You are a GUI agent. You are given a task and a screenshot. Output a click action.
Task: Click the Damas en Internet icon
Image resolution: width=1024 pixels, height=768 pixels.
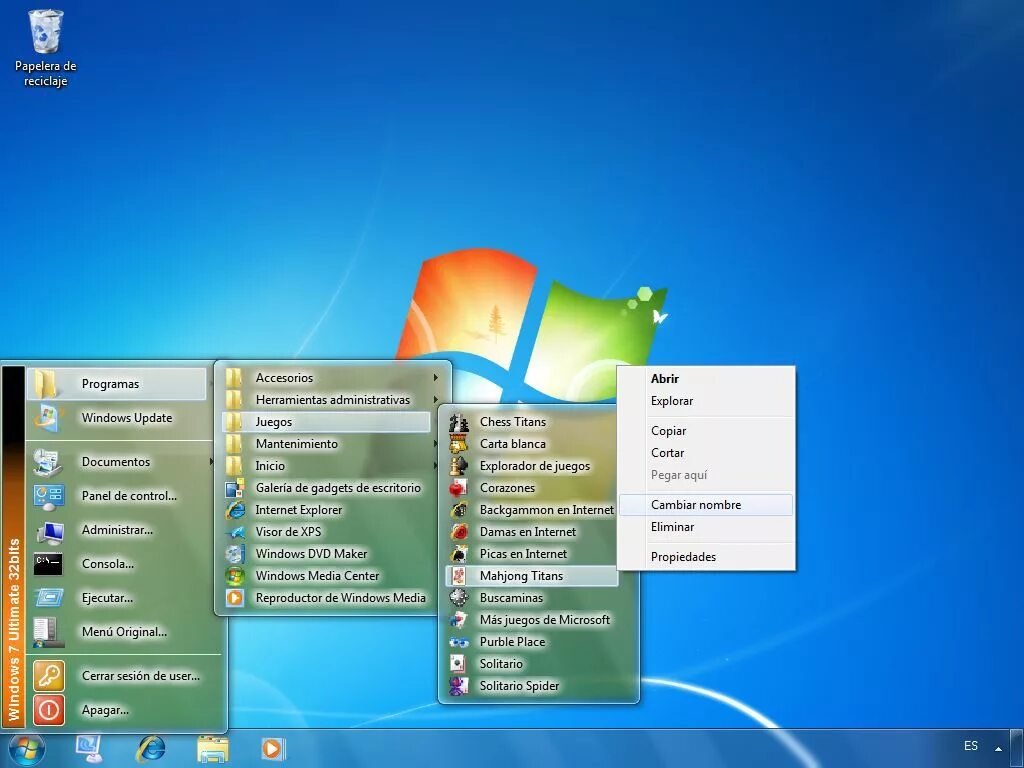pyautogui.click(x=458, y=532)
